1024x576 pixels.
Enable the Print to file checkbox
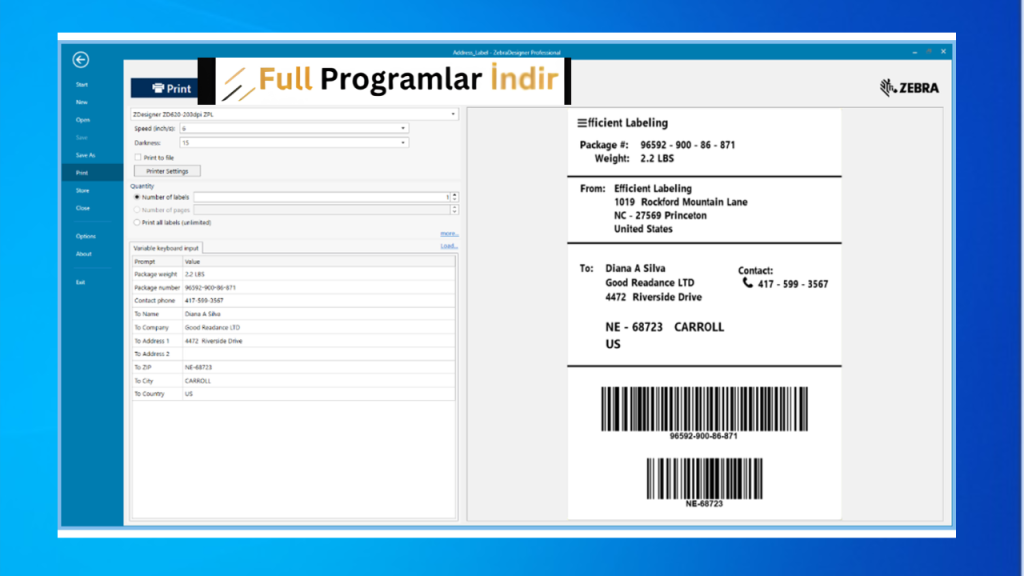(x=138, y=157)
